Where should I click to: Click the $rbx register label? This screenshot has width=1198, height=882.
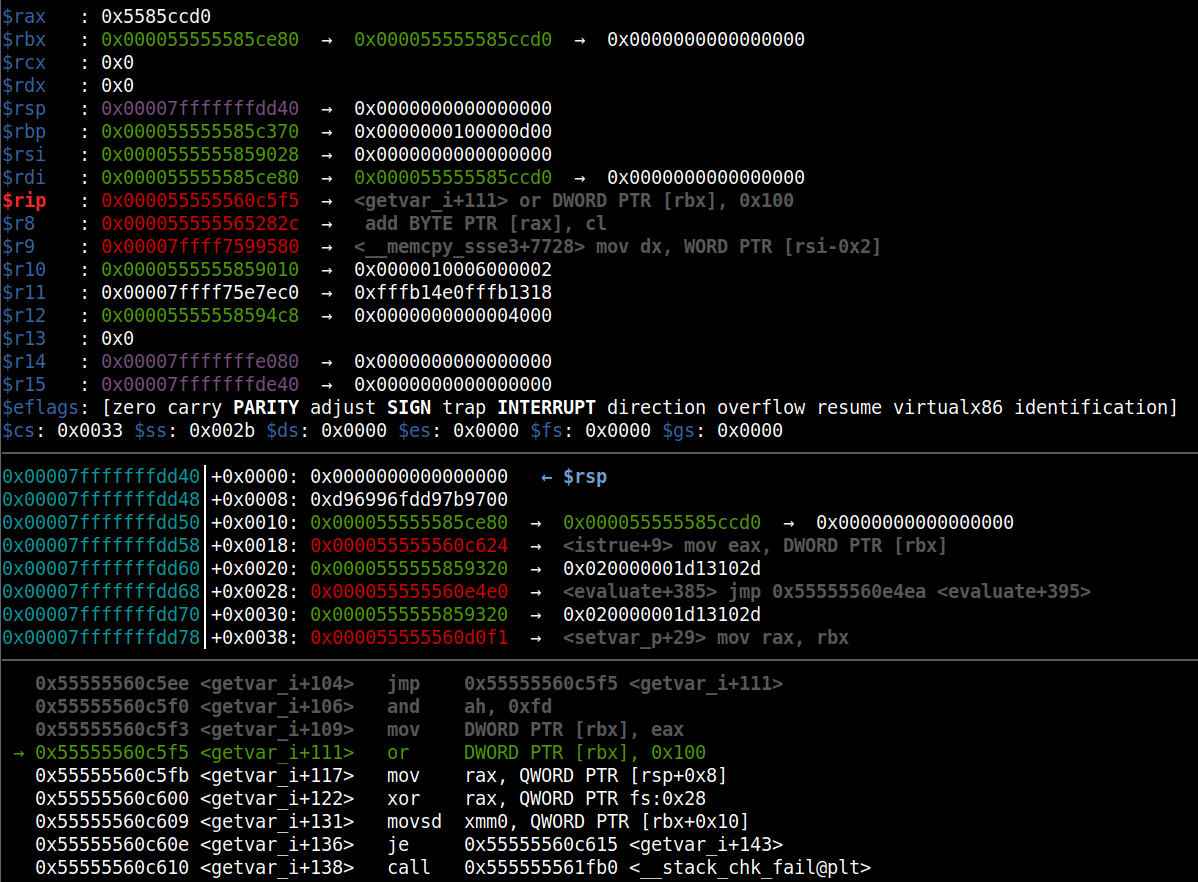24,39
